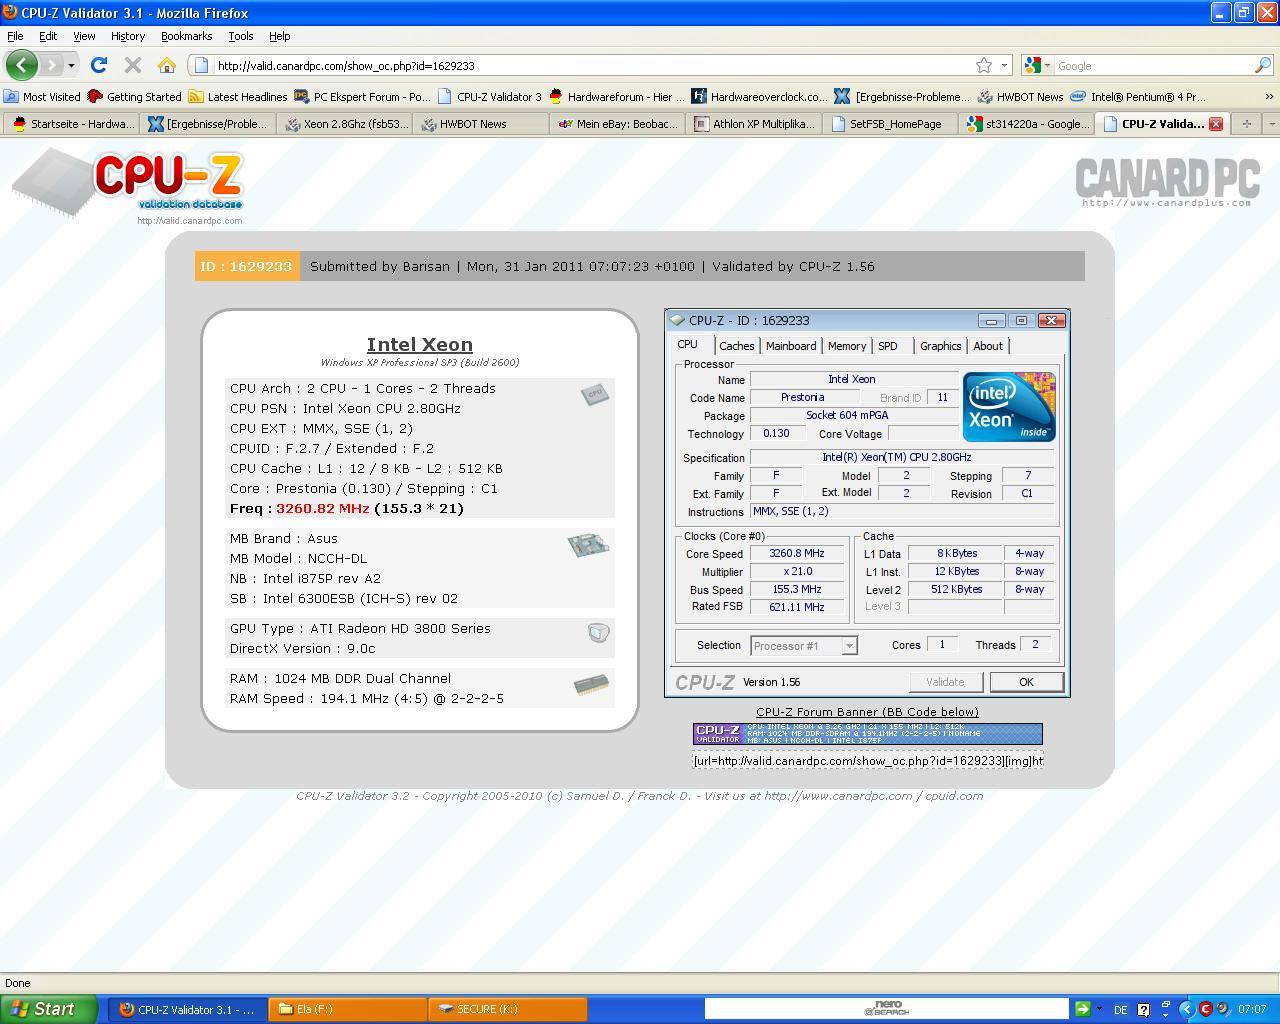1280x1024 pixels.
Task: Click inside the Google search field
Action: 1150,65
